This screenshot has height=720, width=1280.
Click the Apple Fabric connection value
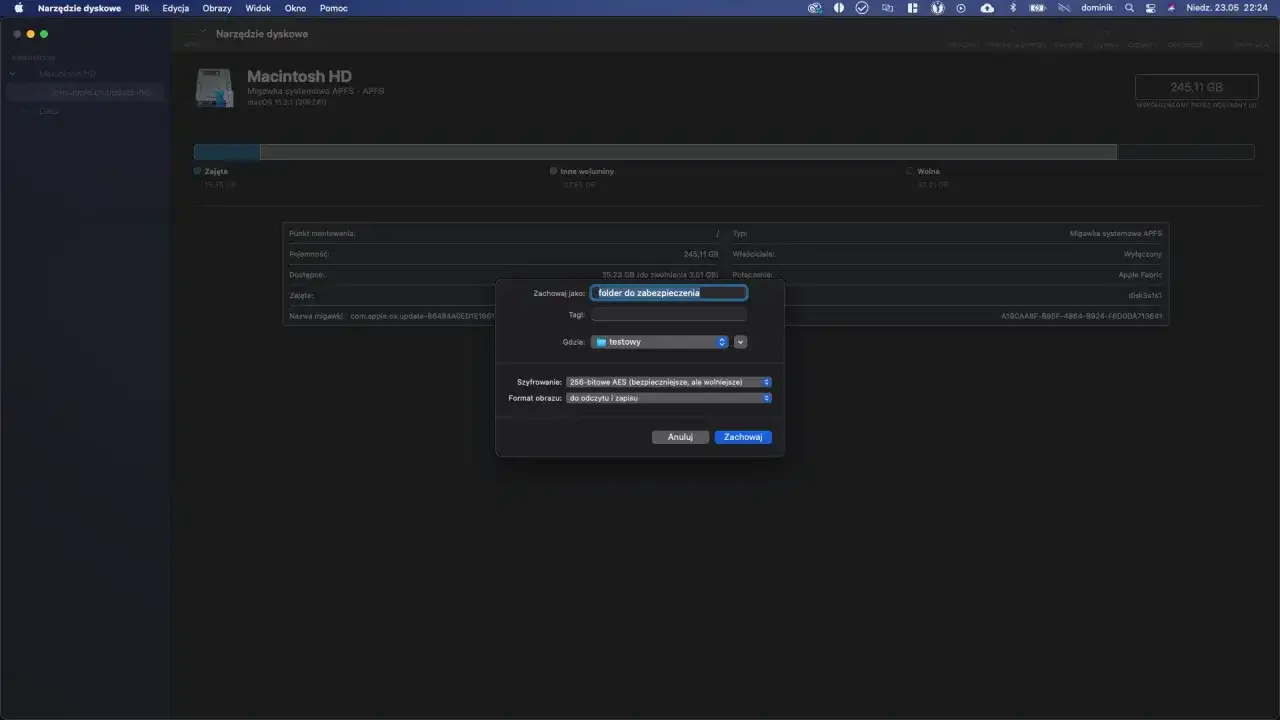(1140, 274)
